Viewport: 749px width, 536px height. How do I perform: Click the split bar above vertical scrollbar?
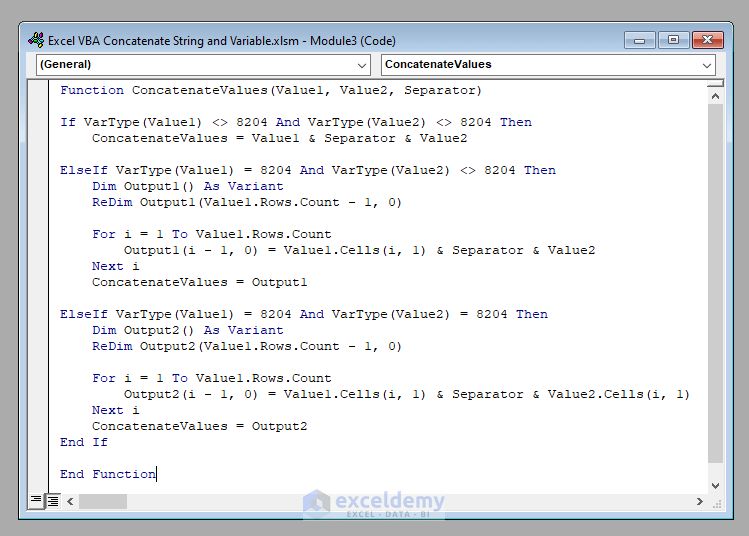click(715, 84)
